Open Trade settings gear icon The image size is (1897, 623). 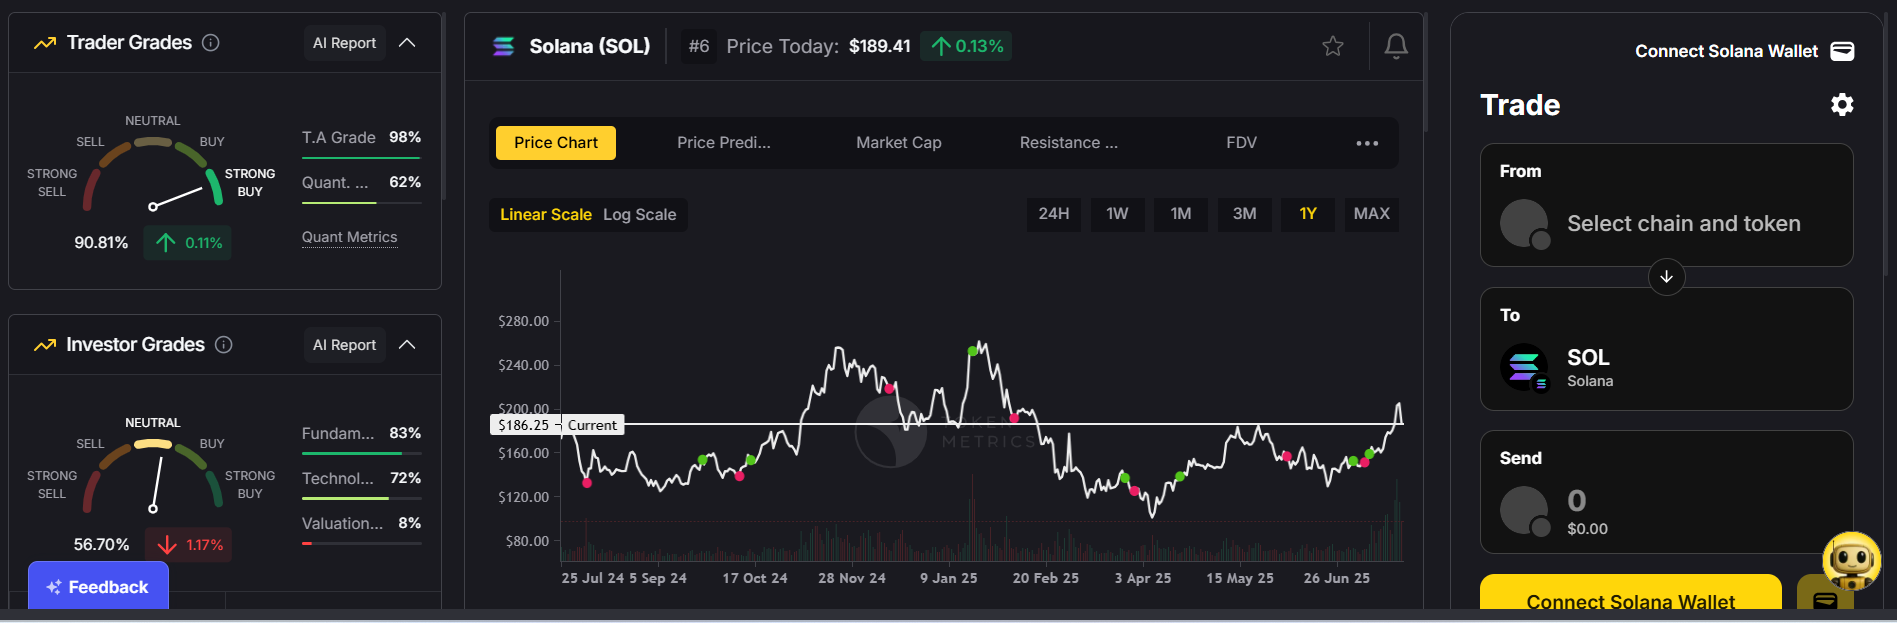click(1842, 105)
